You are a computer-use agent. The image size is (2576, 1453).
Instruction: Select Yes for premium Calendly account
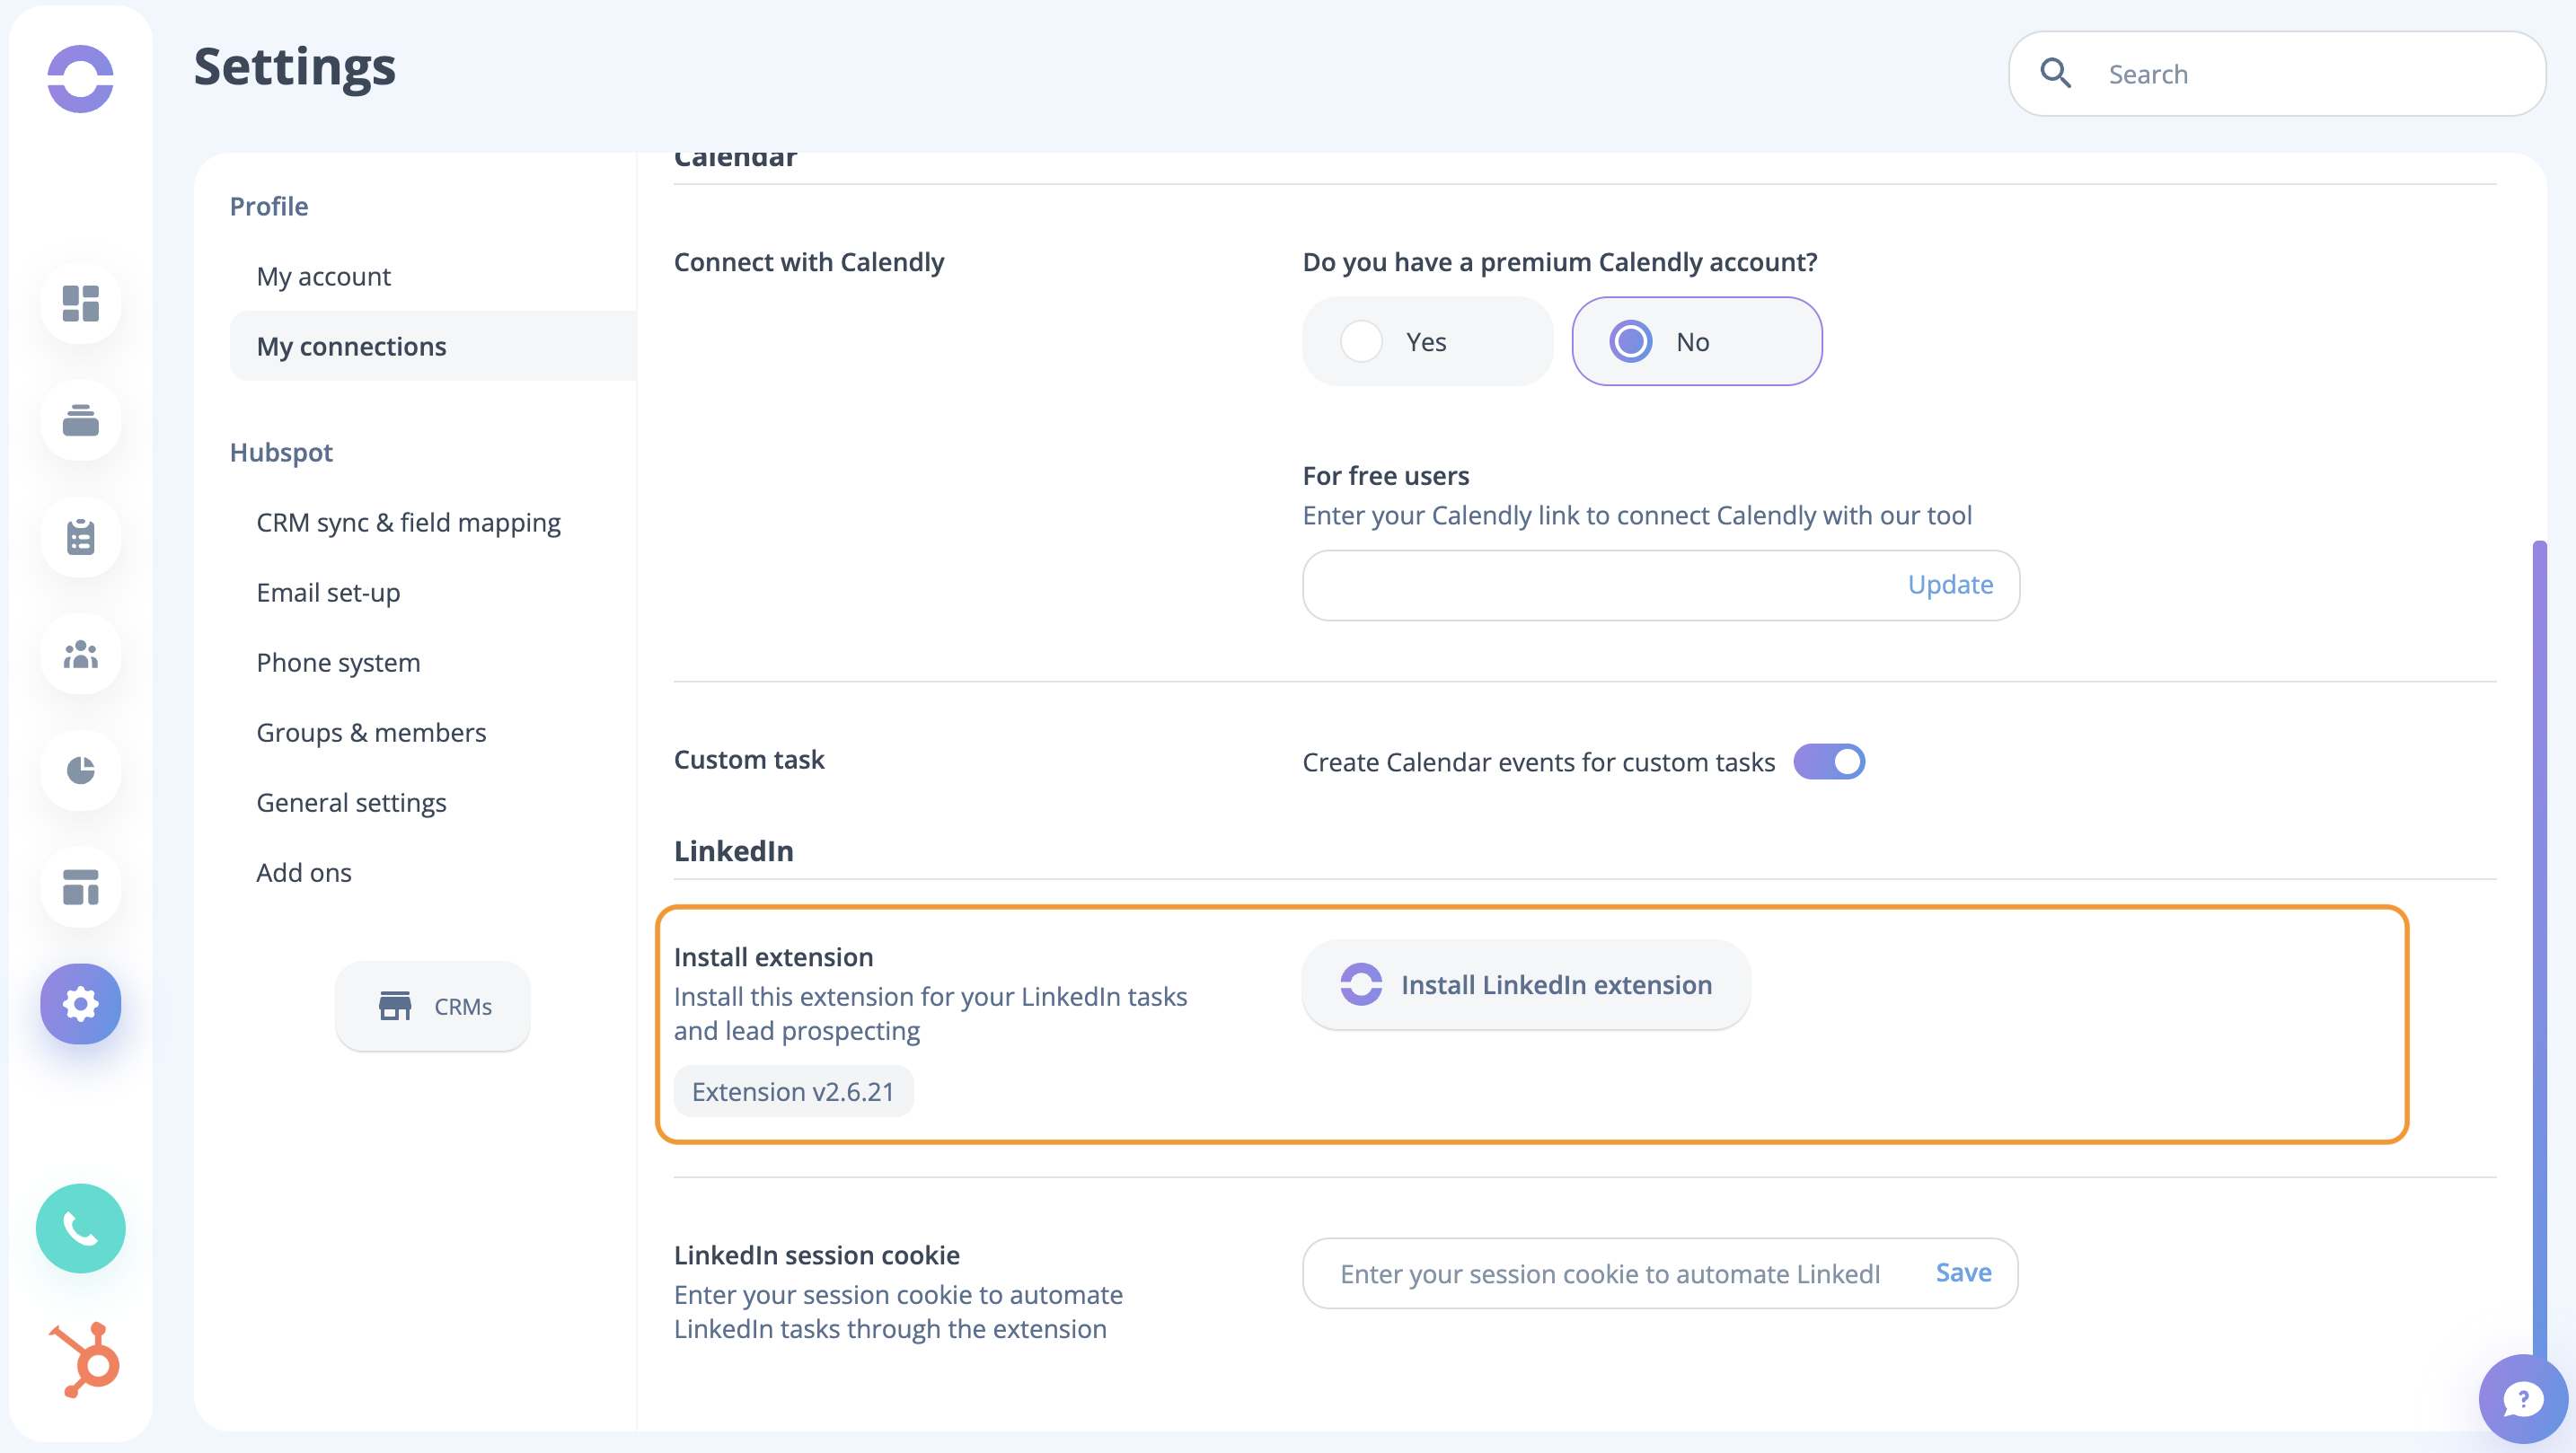point(1361,342)
